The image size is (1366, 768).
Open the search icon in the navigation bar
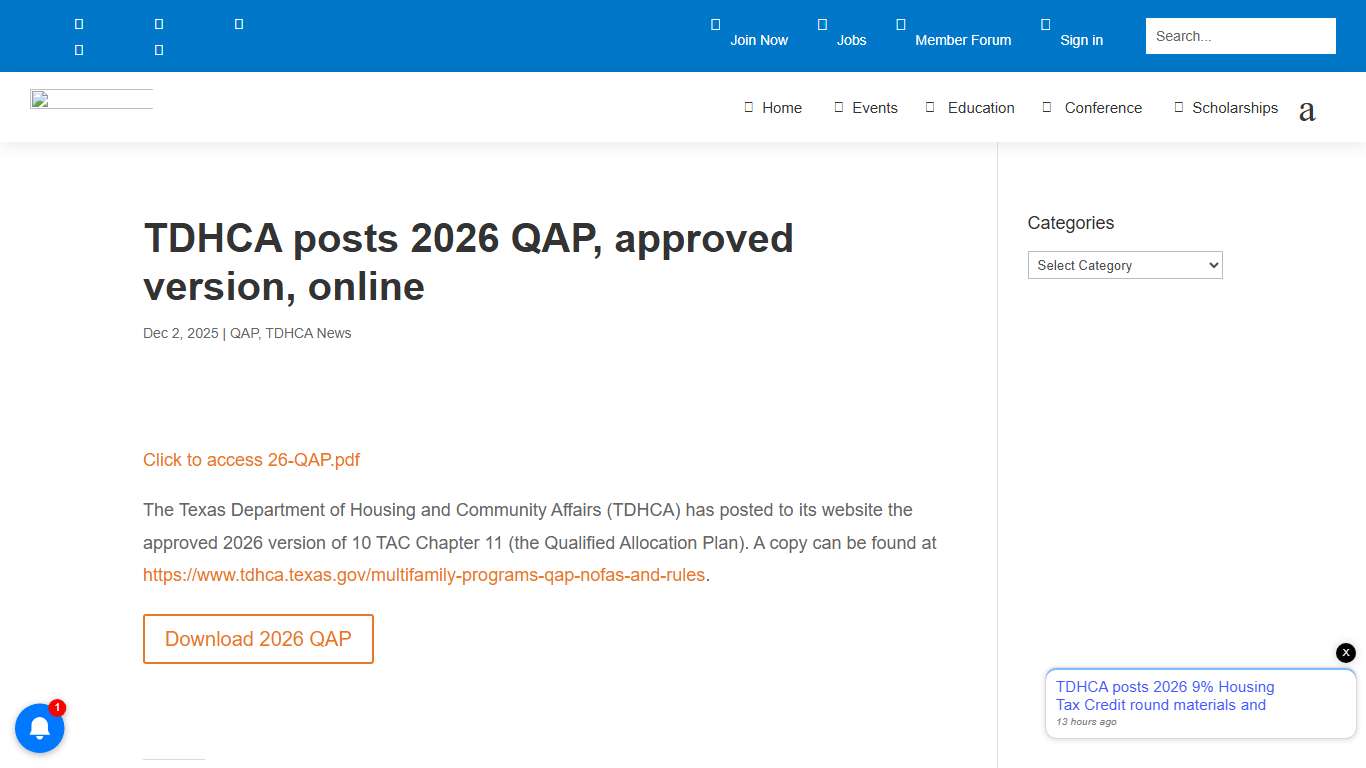tap(1307, 110)
